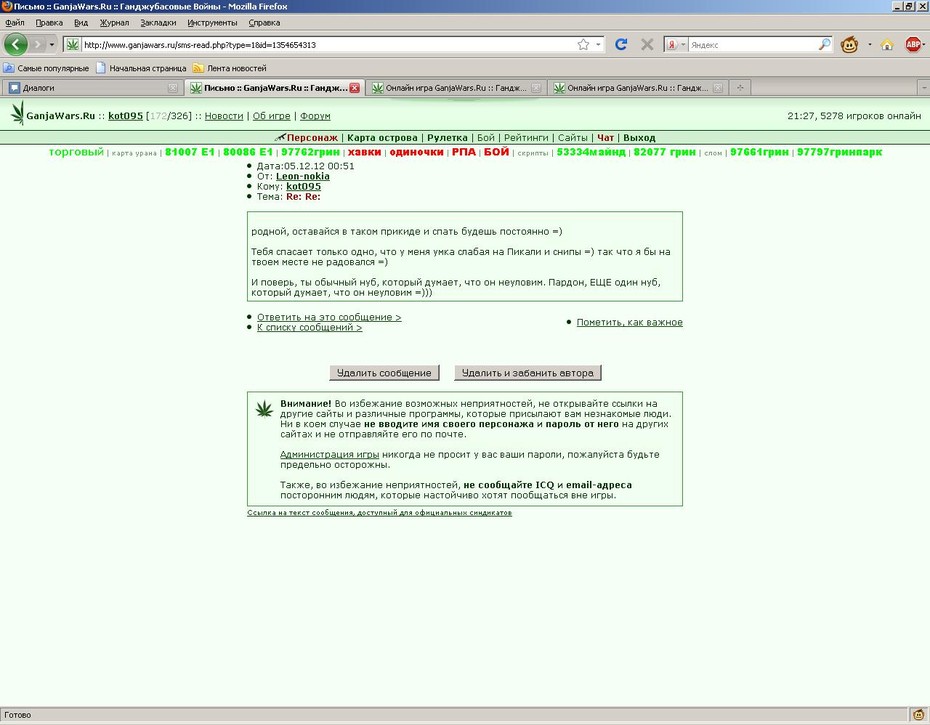This screenshot has width=930, height=725.
Task: Click the хавки shortcut link
Action: [364, 152]
